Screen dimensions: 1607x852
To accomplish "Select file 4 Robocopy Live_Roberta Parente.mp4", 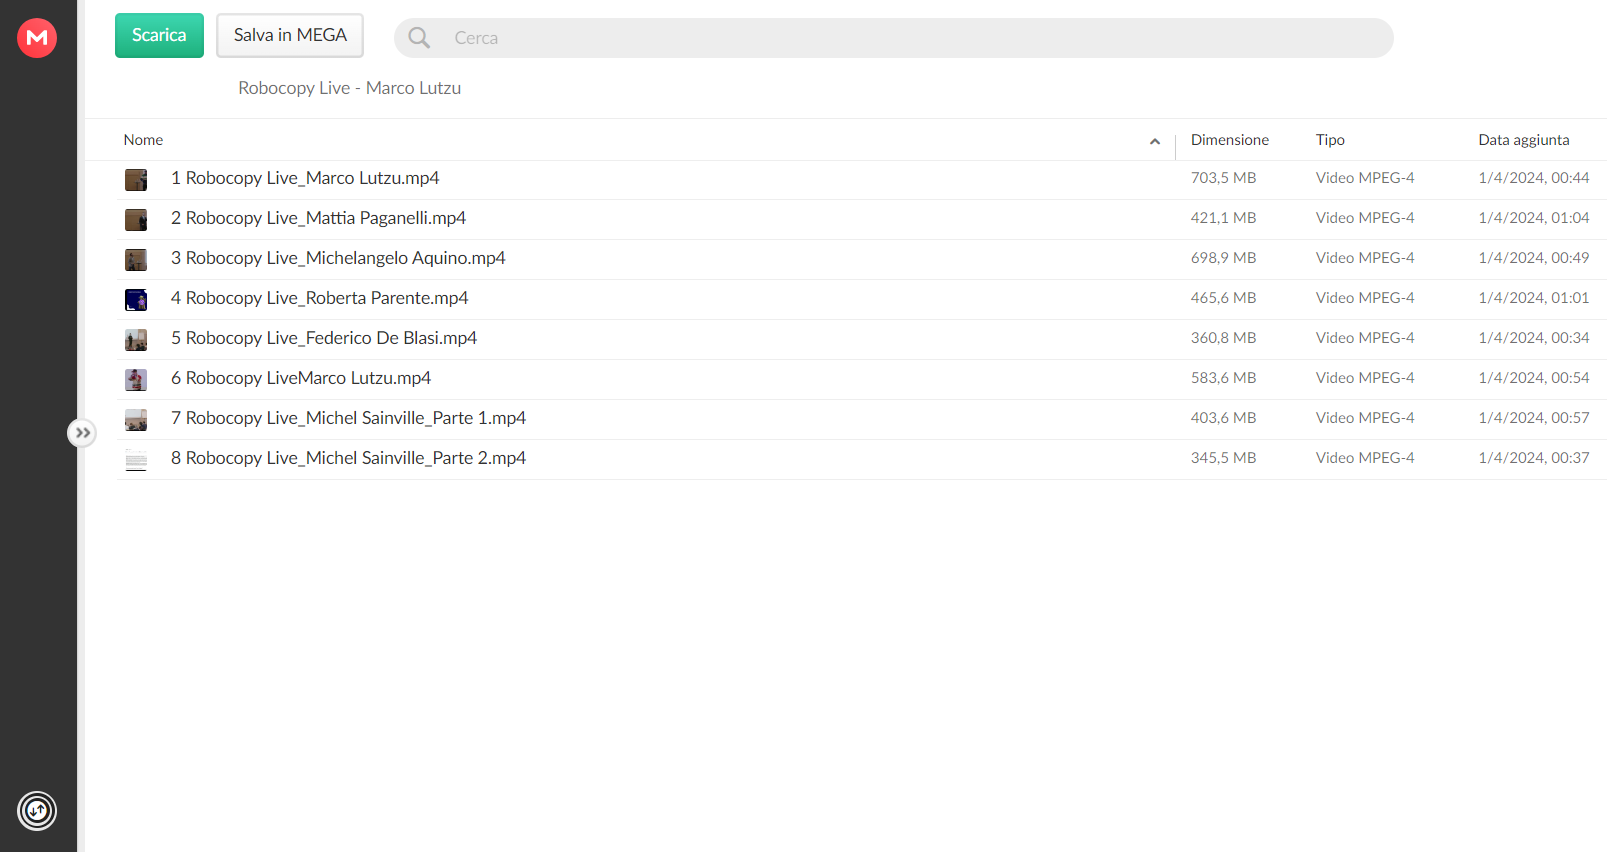I will coord(319,298).
